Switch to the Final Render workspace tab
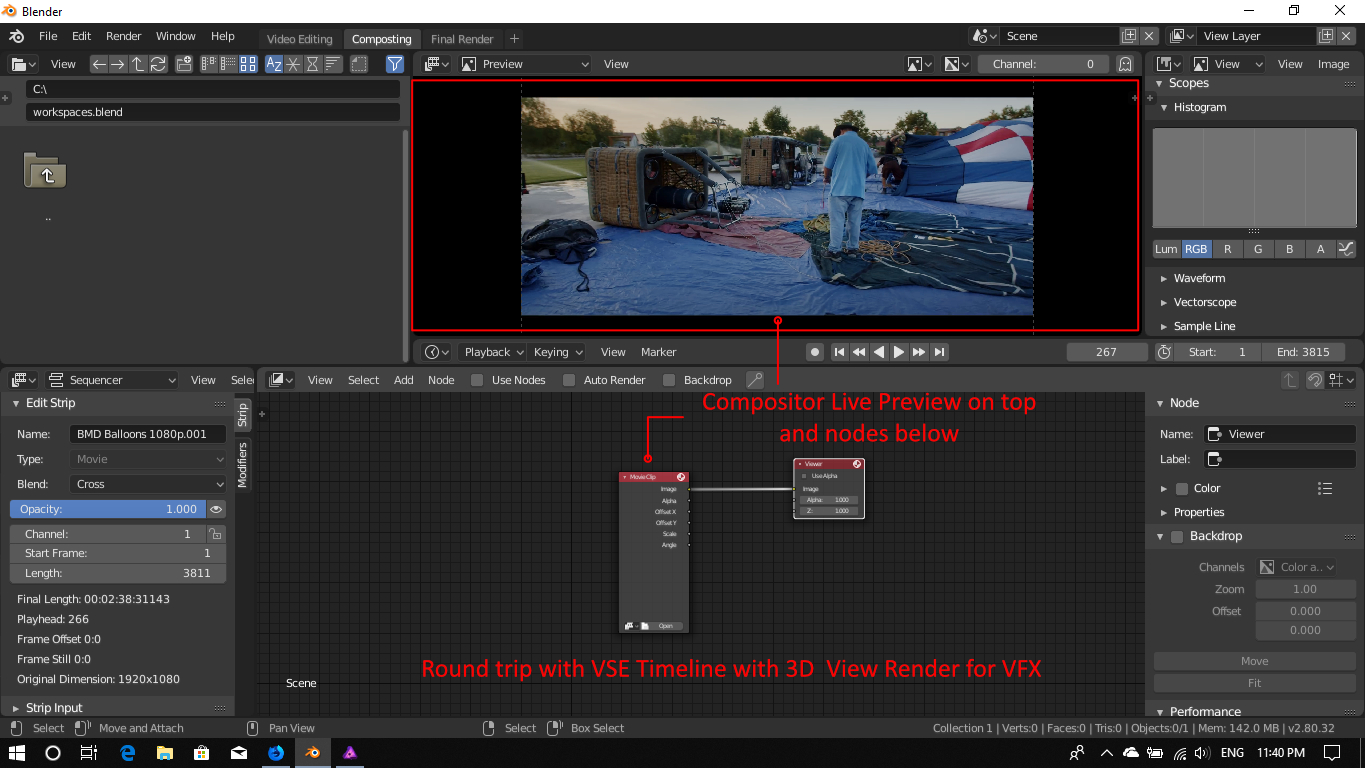This screenshot has height=768, width=1366. coord(462,39)
